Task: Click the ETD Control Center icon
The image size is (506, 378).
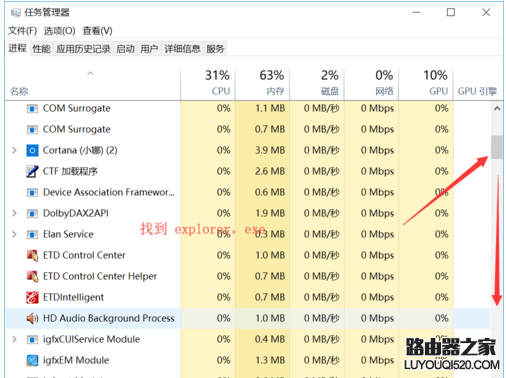Action: (x=32, y=255)
